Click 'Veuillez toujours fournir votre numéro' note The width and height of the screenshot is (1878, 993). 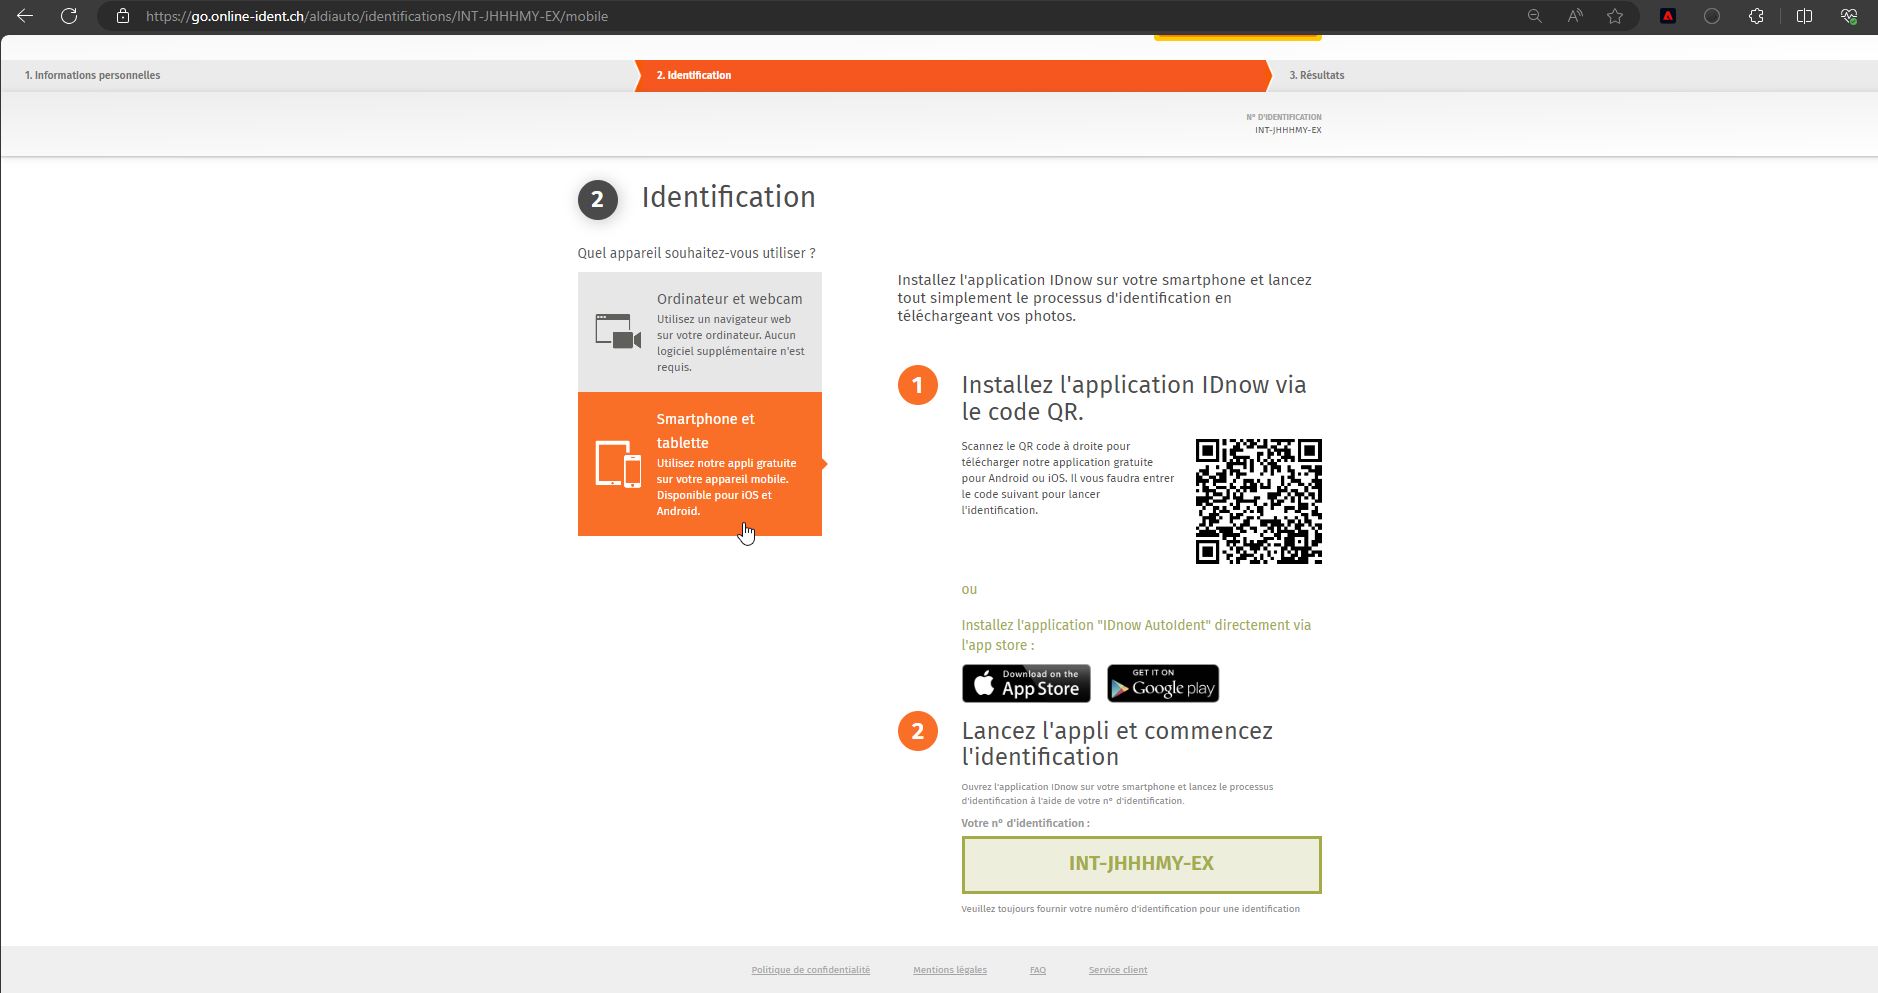(1130, 909)
